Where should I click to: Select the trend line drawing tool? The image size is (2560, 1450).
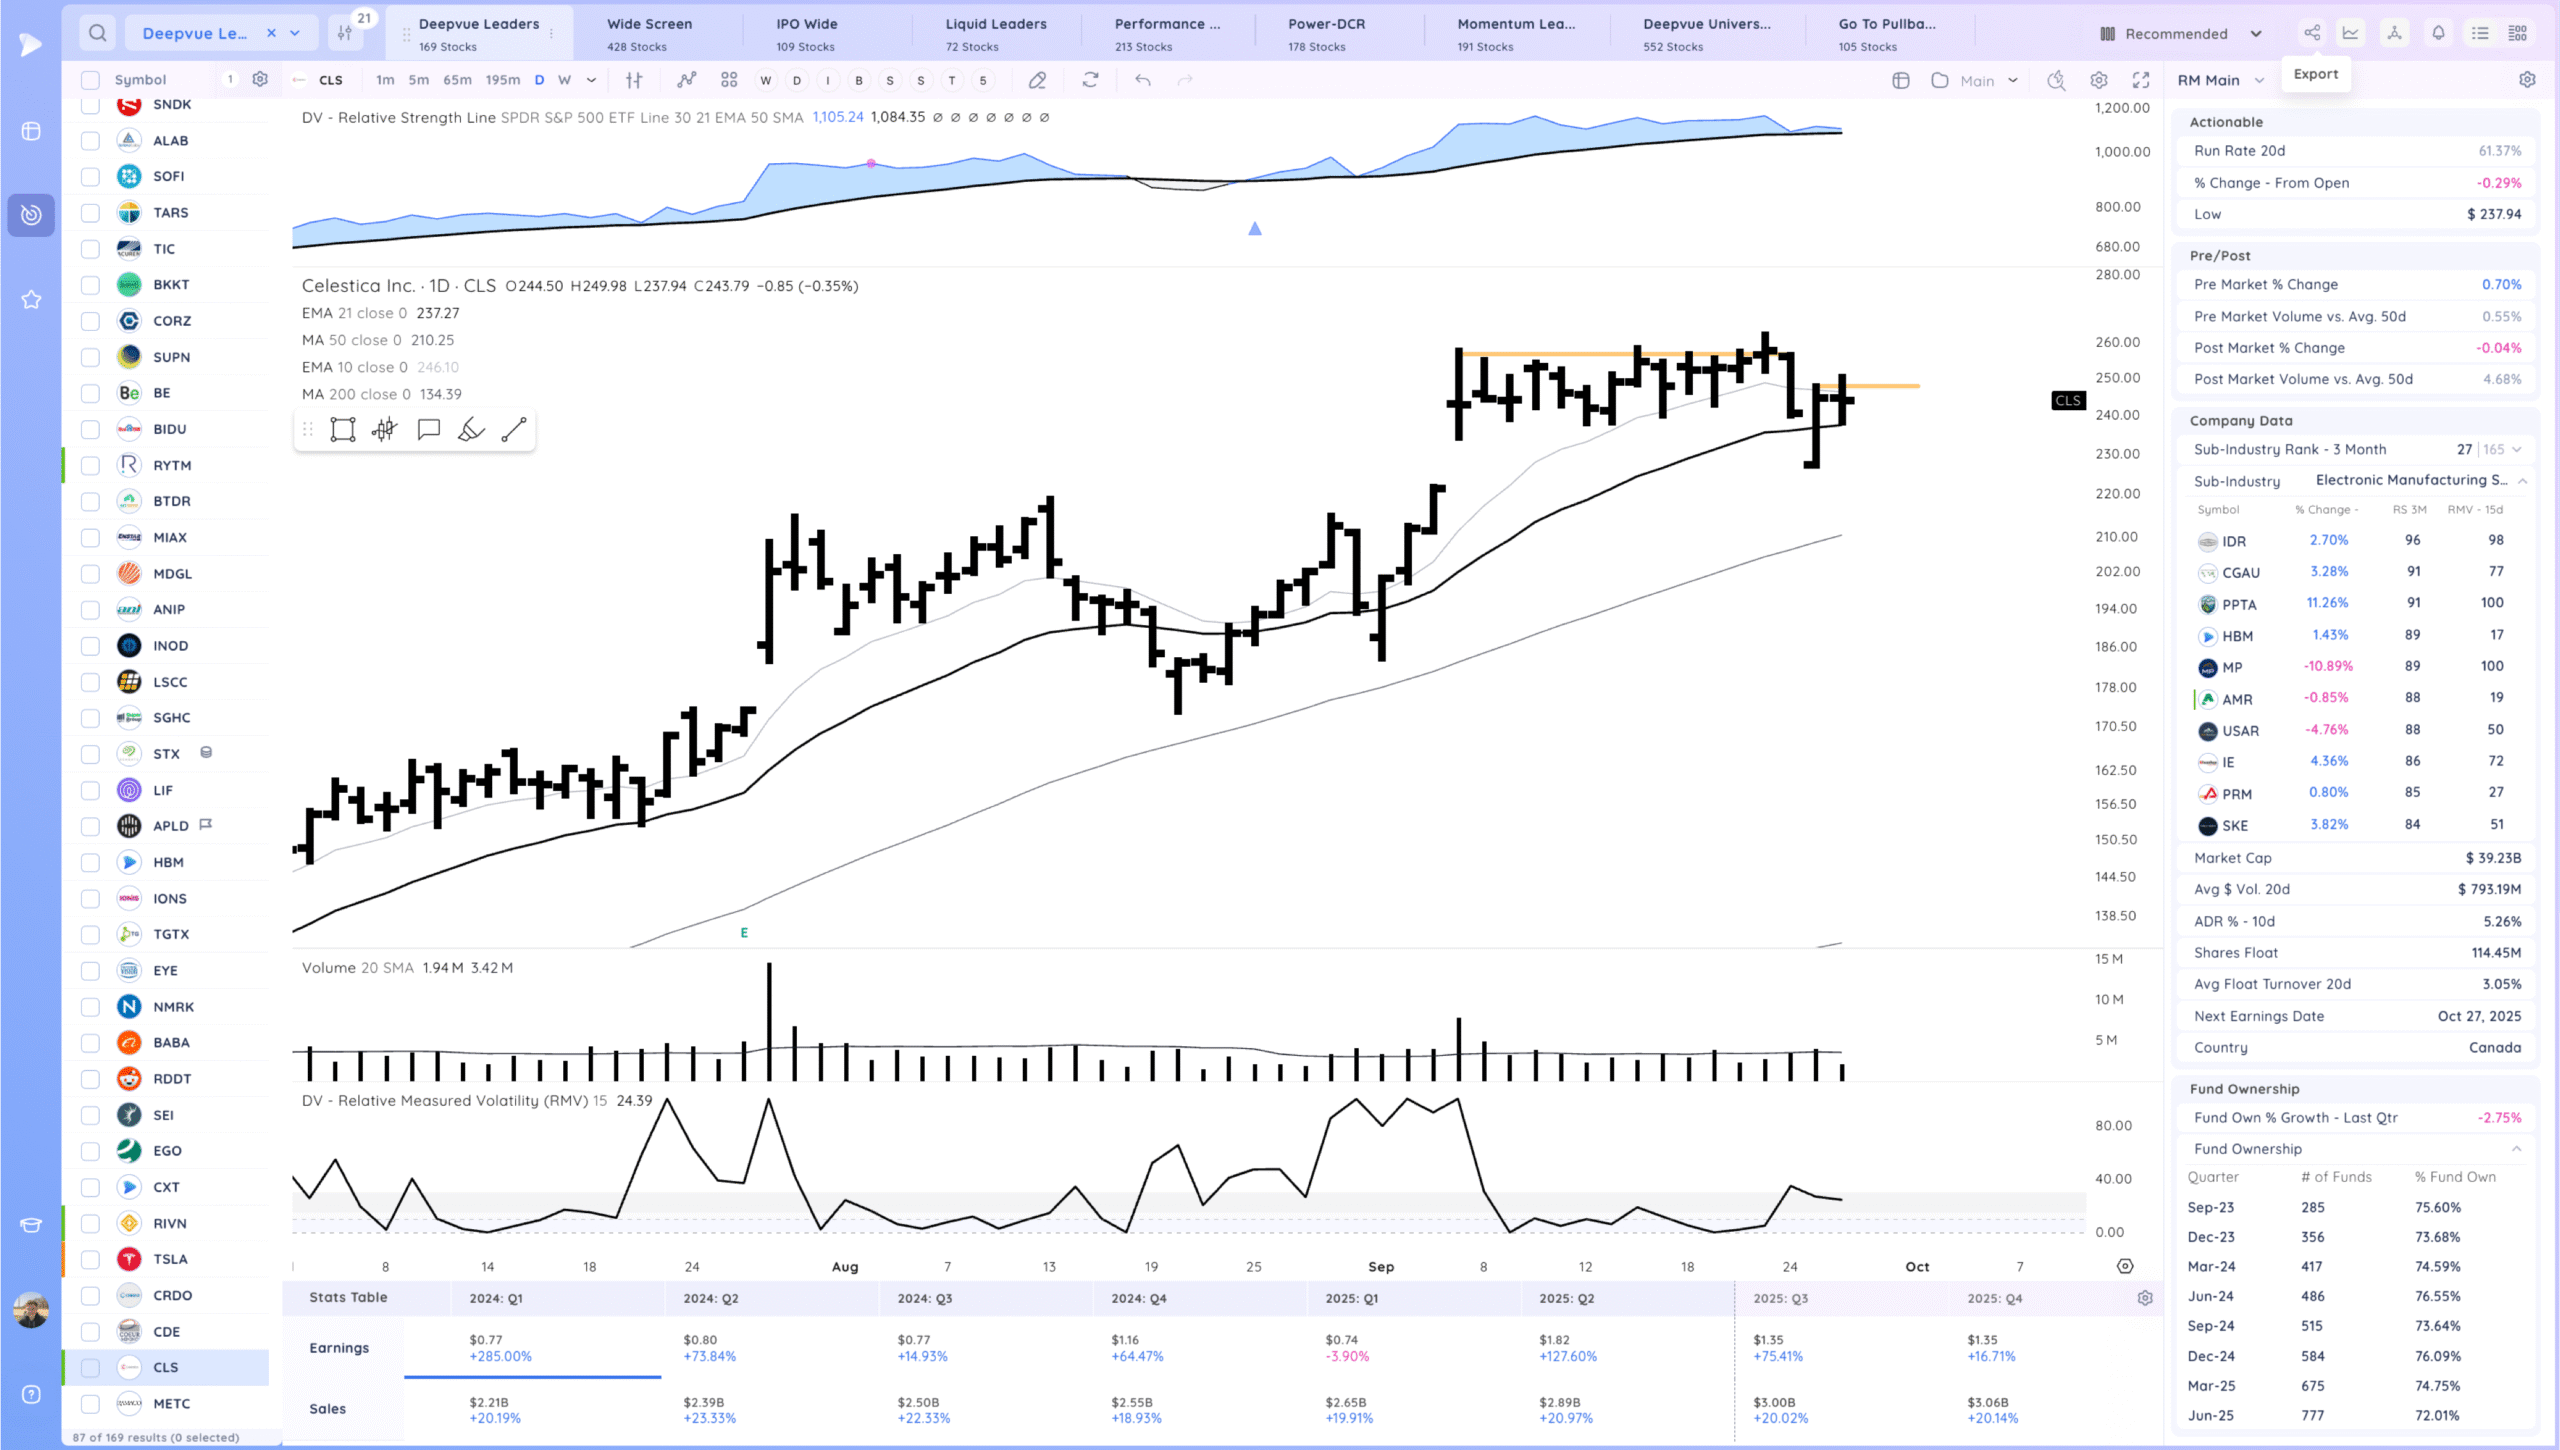tap(514, 430)
